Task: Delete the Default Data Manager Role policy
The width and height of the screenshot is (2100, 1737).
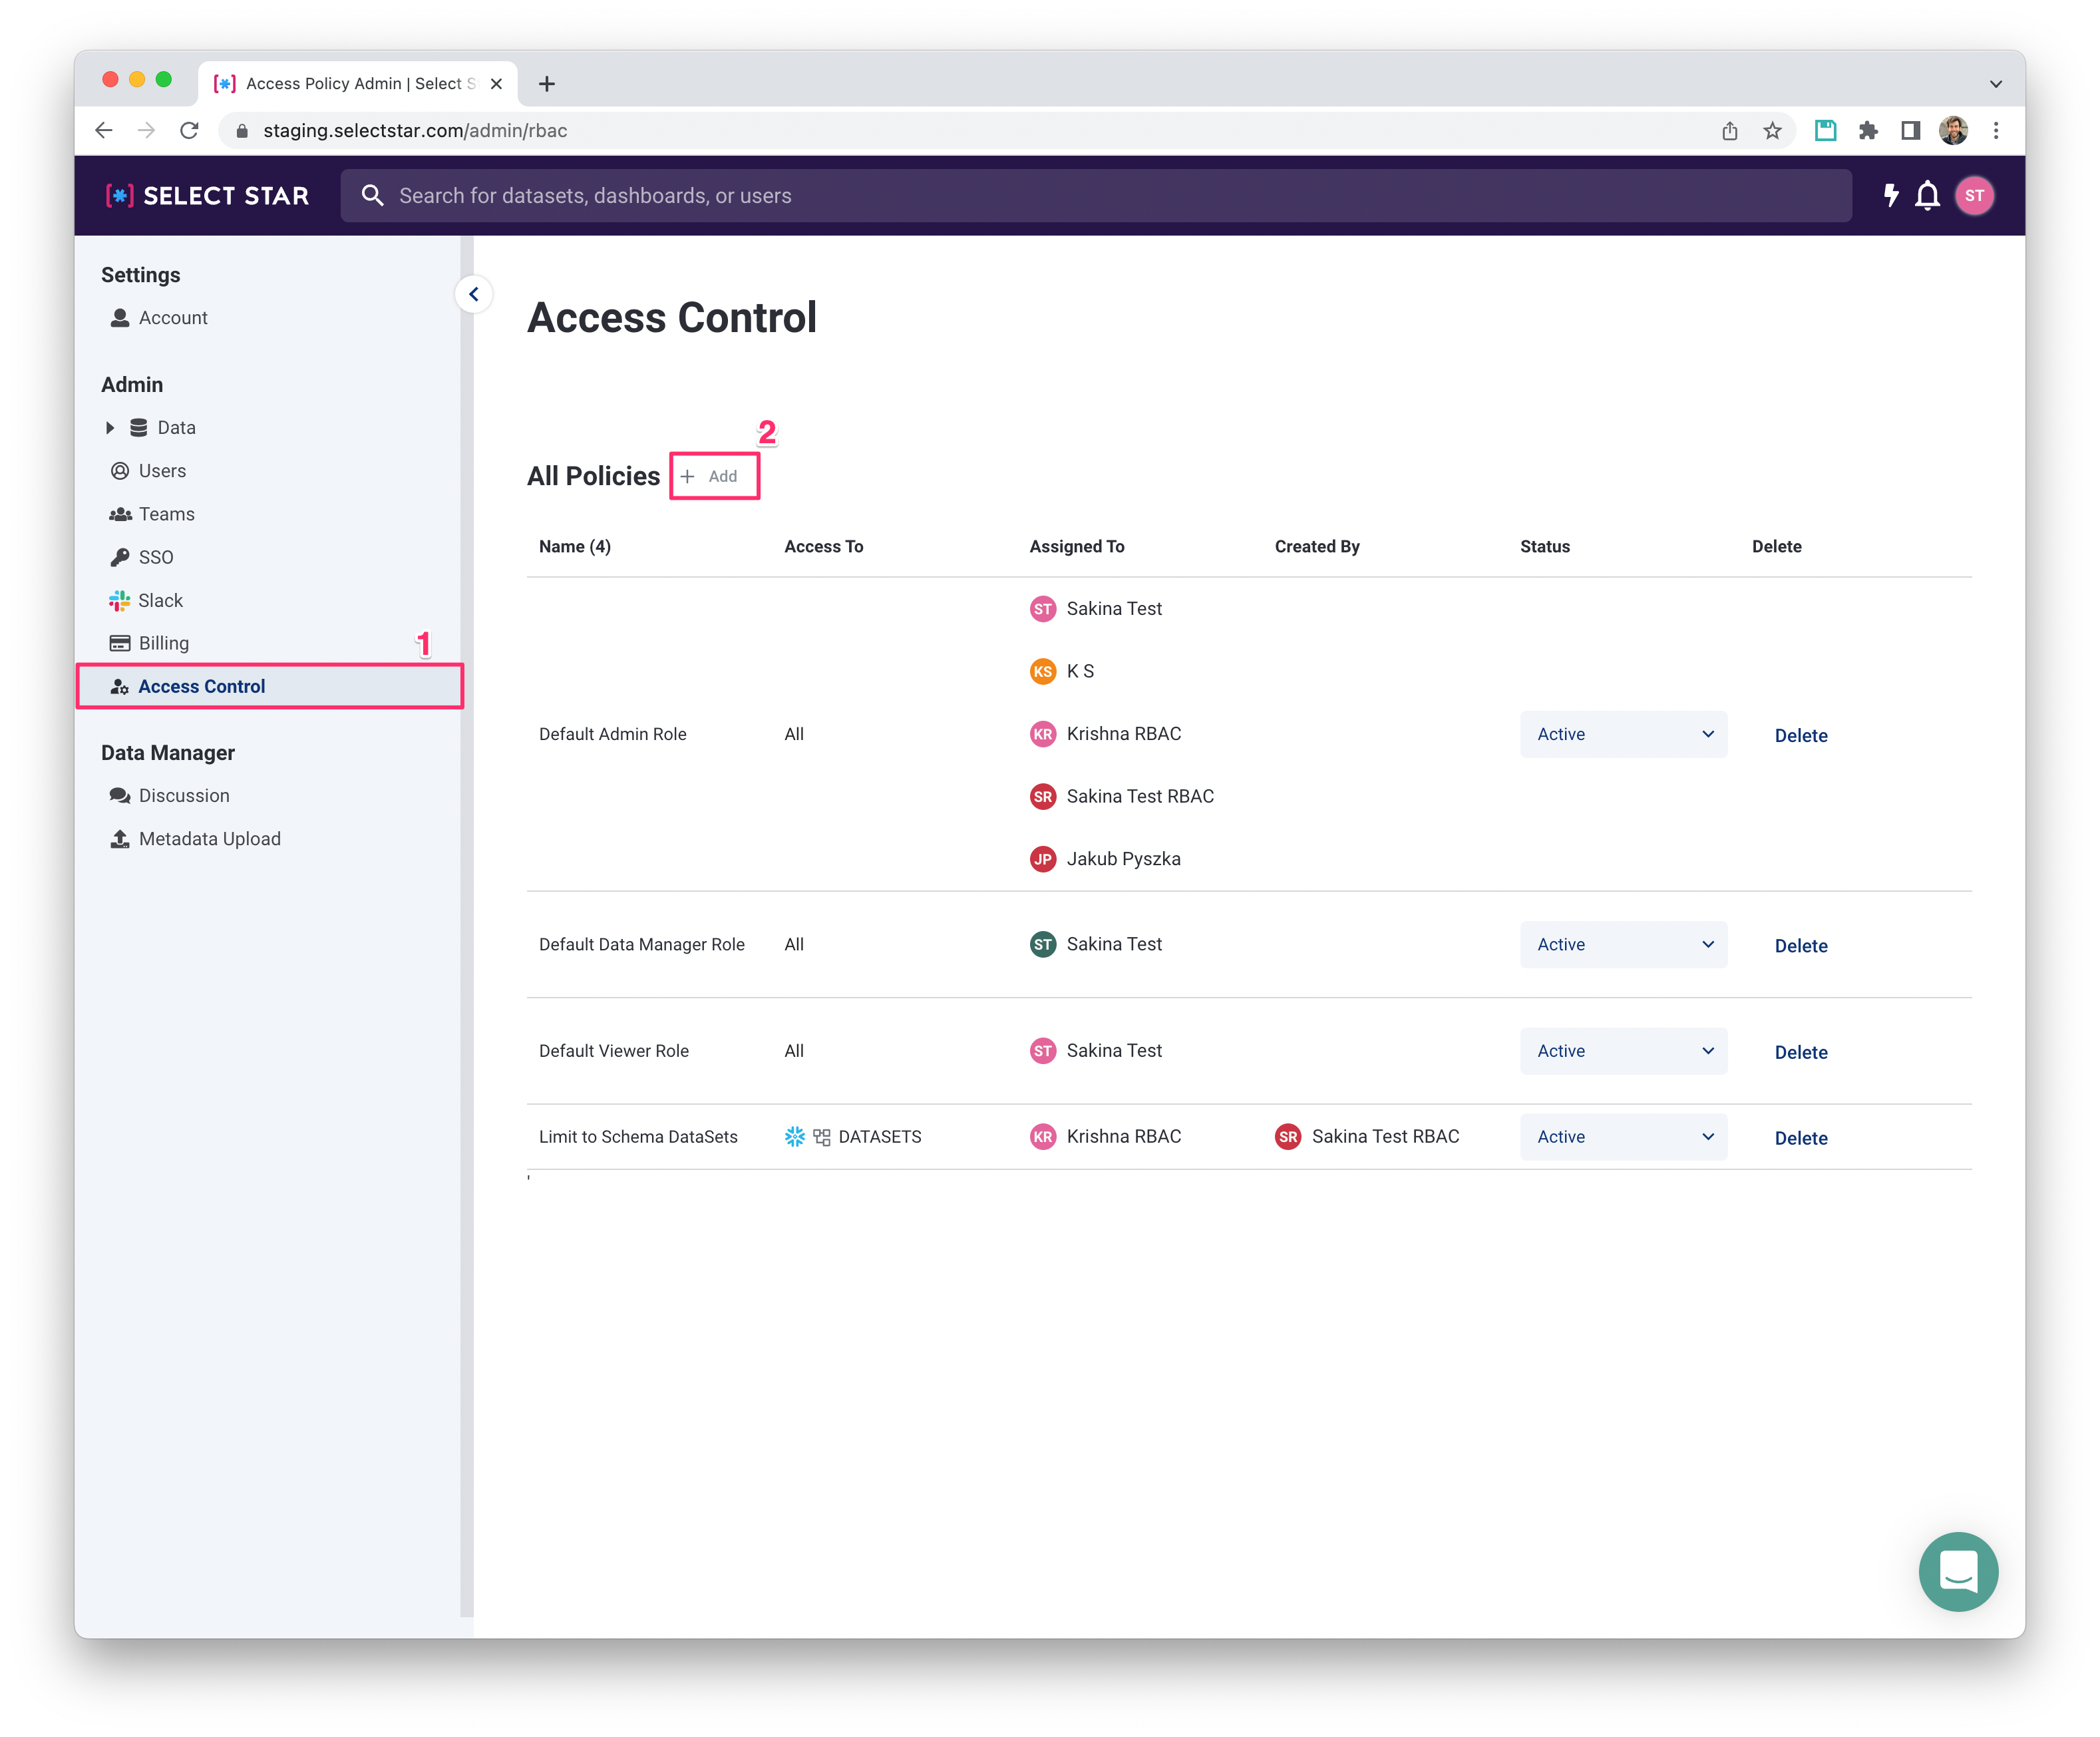Action: [1800, 946]
